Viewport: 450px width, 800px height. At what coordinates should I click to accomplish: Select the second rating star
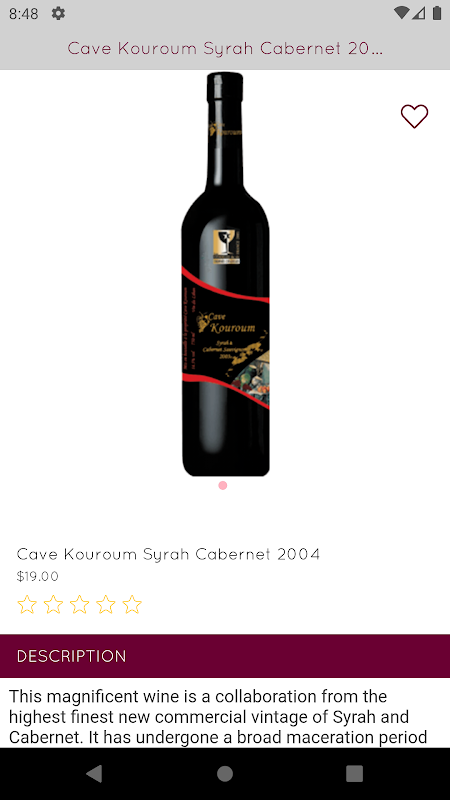tap(53, 605)
